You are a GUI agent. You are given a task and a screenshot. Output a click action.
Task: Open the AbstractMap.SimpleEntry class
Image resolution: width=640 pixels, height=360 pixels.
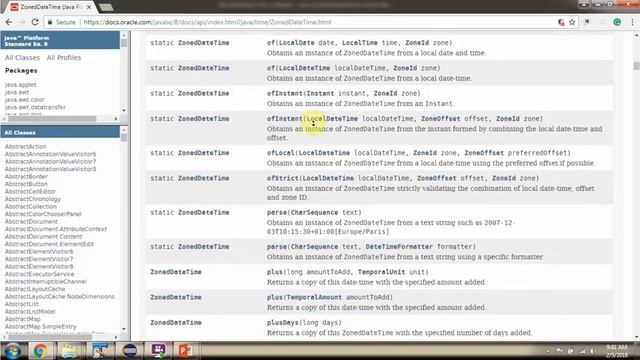(40, 326)
